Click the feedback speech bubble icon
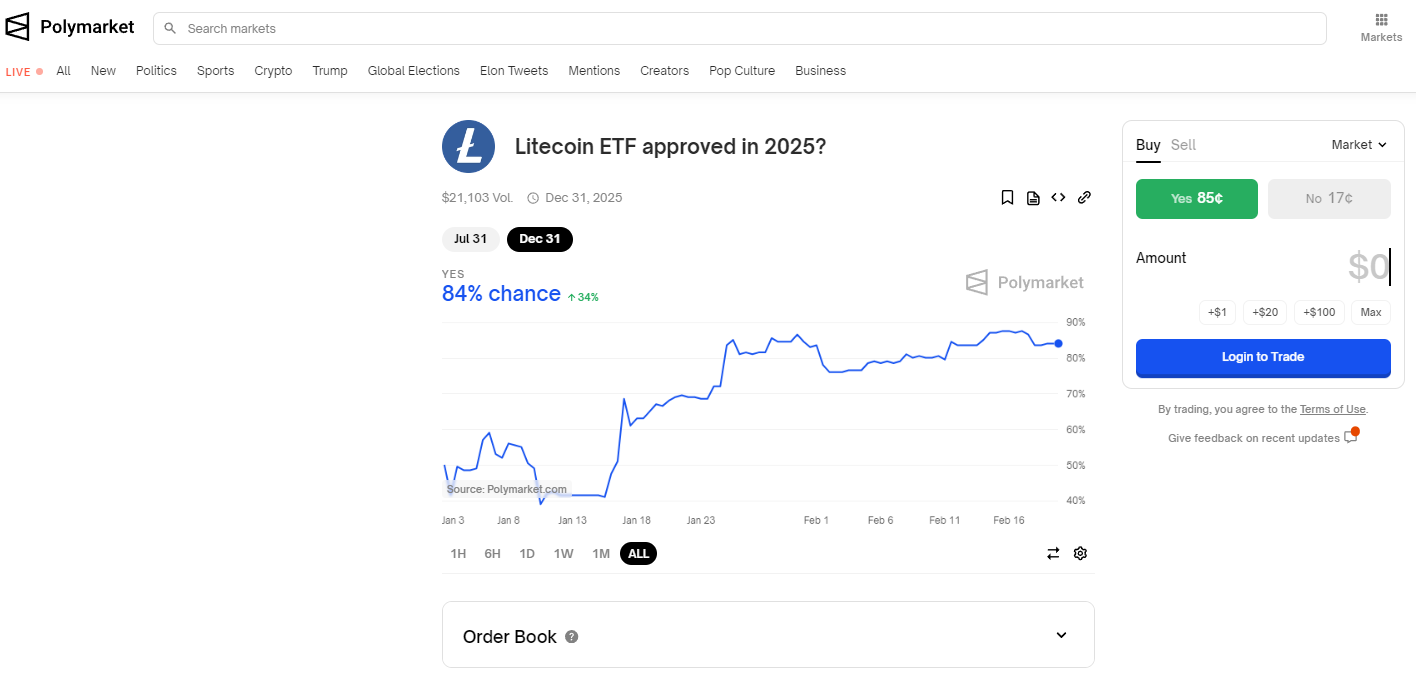 1351,437
